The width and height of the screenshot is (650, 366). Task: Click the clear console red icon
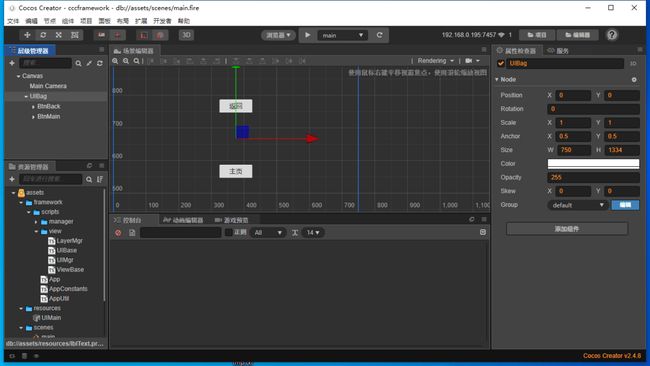point(118,233)
